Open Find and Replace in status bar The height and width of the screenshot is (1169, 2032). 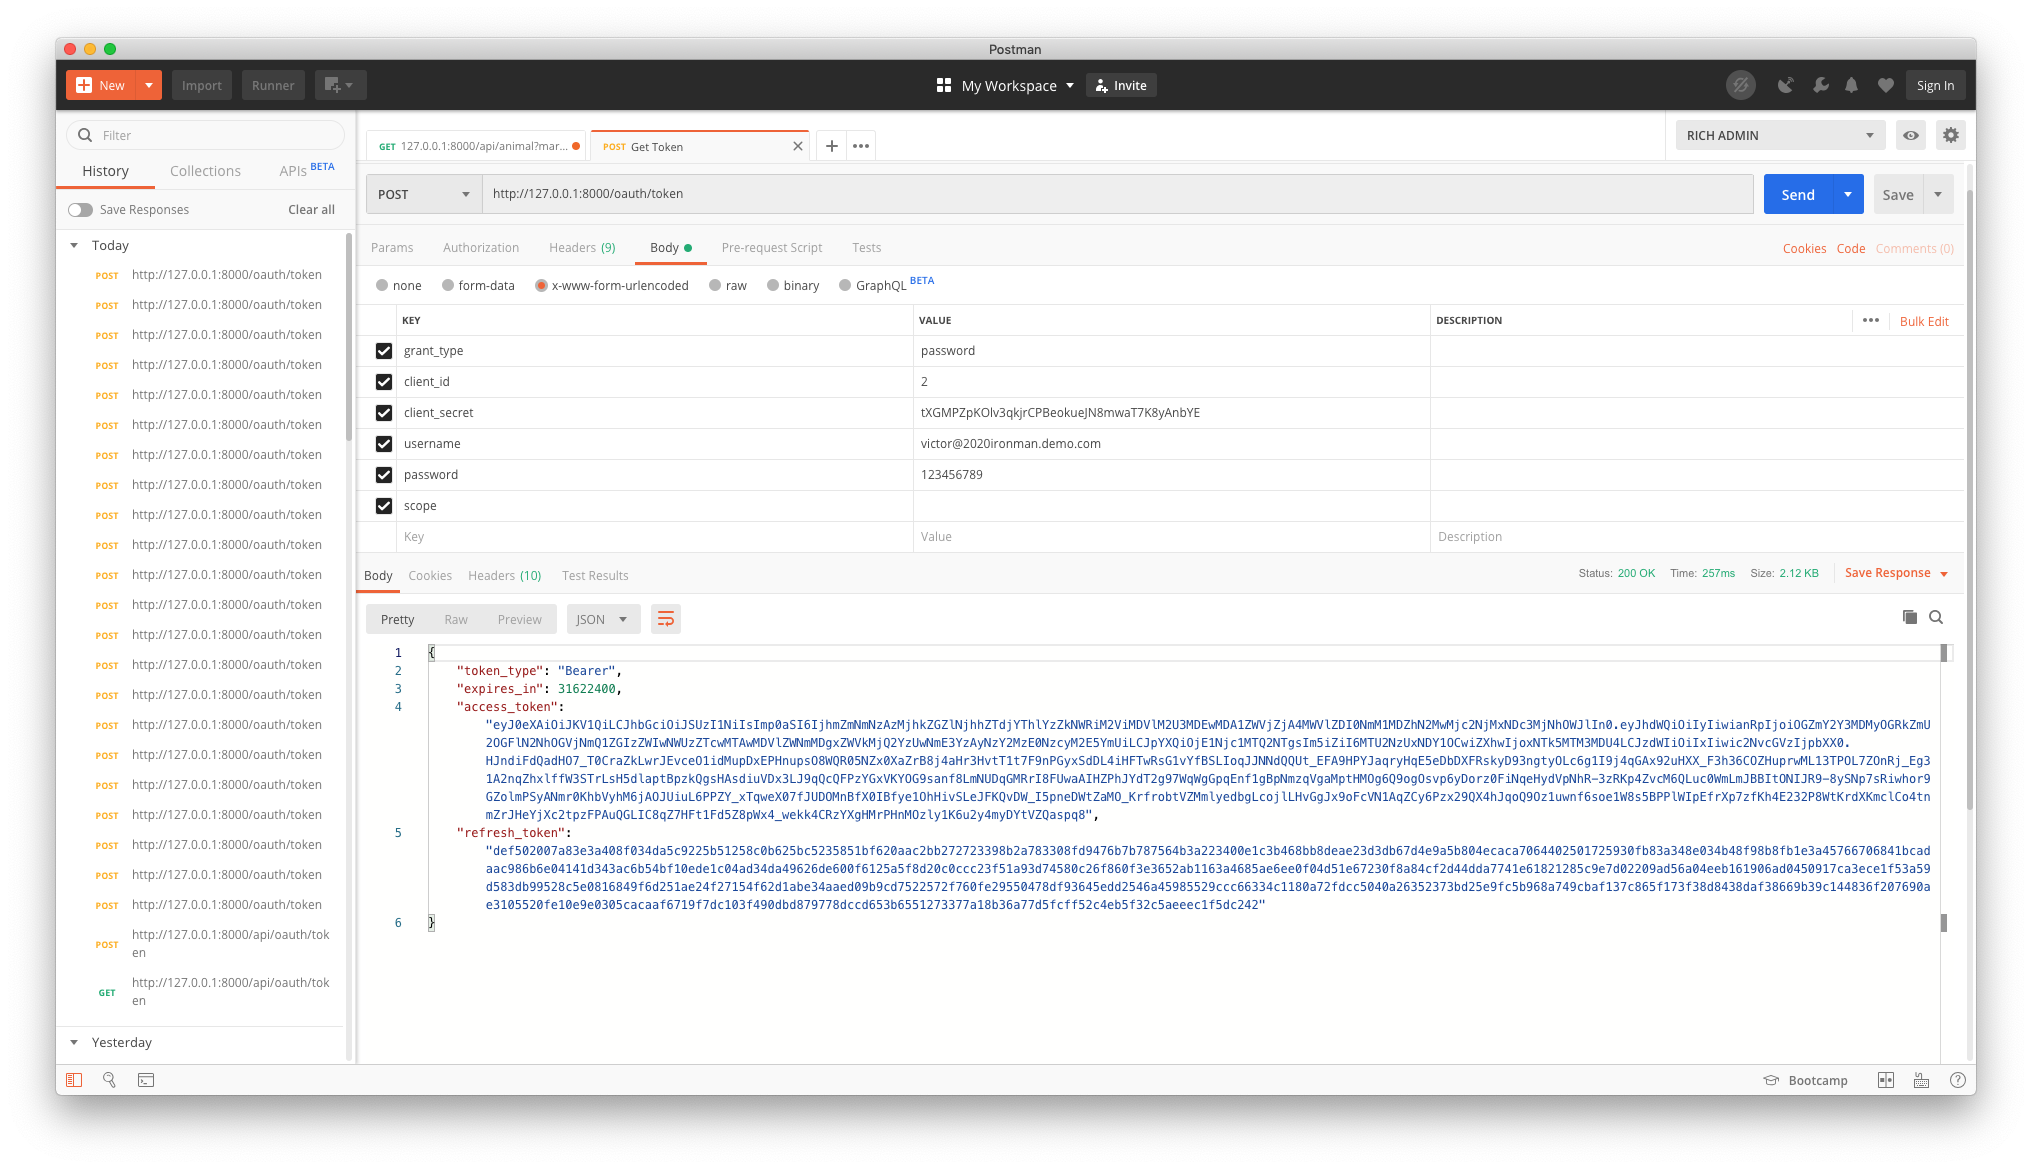pos(110,1080)
